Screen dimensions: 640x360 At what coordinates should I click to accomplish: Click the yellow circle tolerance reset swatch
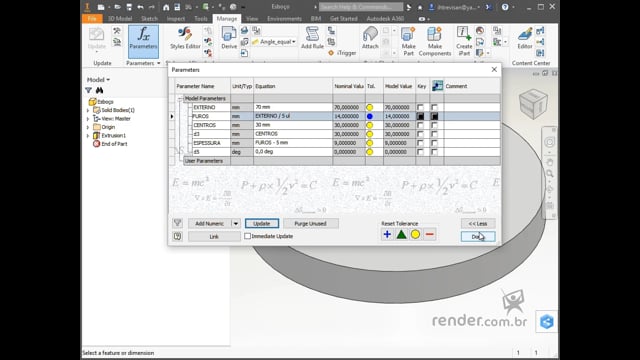click(x=415, y=234)
